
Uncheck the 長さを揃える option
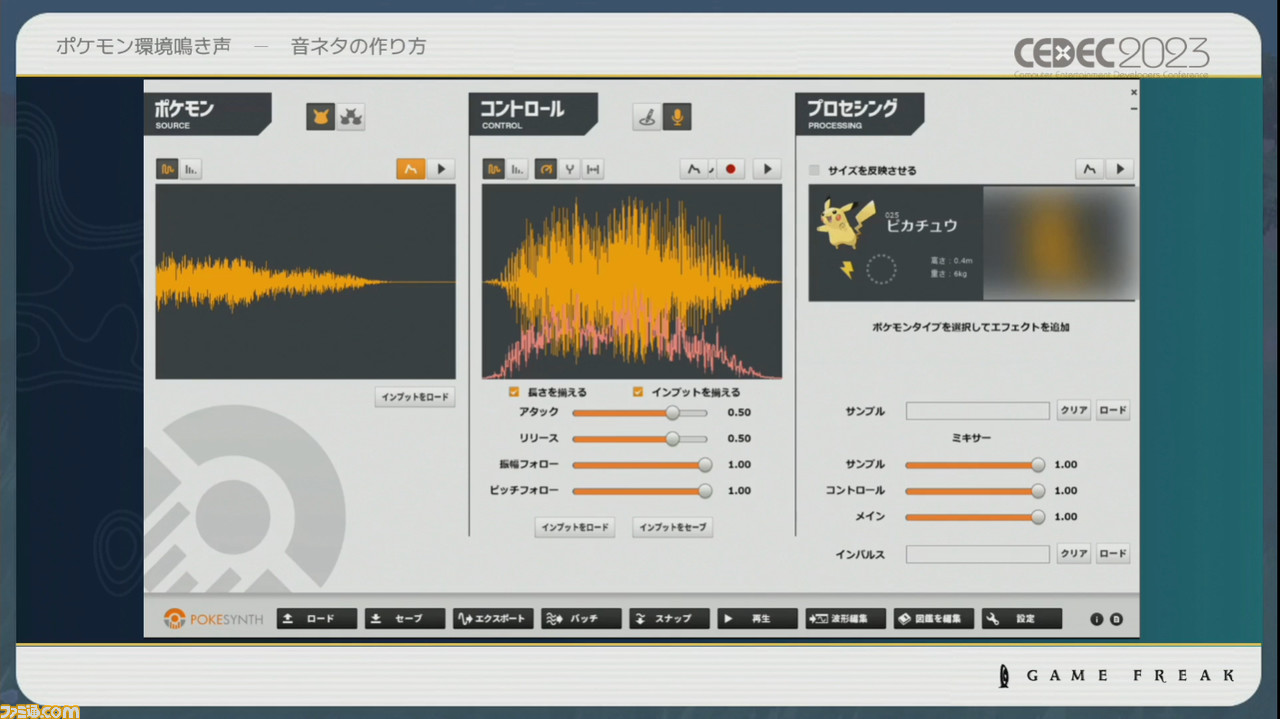[513, 392]
